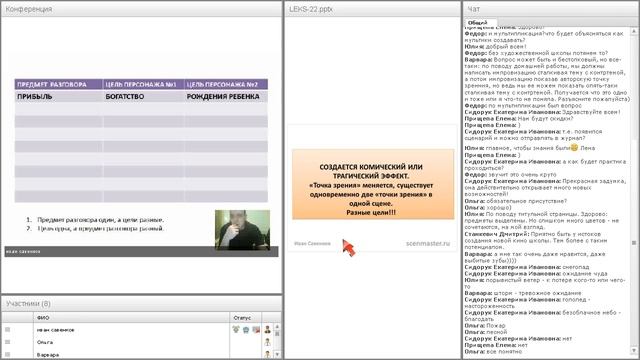Click the presenter user icon for иван савенков
The image size is (640, 360).
[267, 330]
